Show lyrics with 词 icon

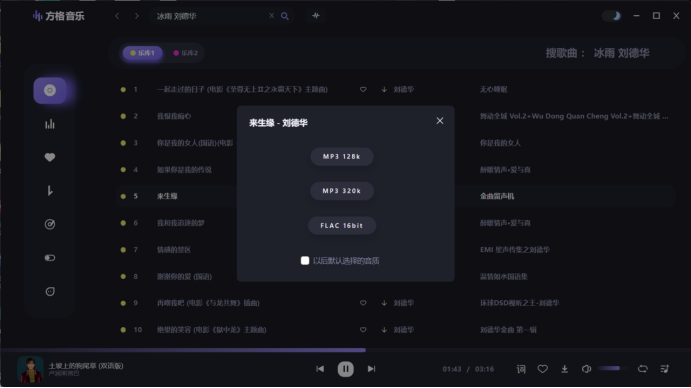[521, 369]
